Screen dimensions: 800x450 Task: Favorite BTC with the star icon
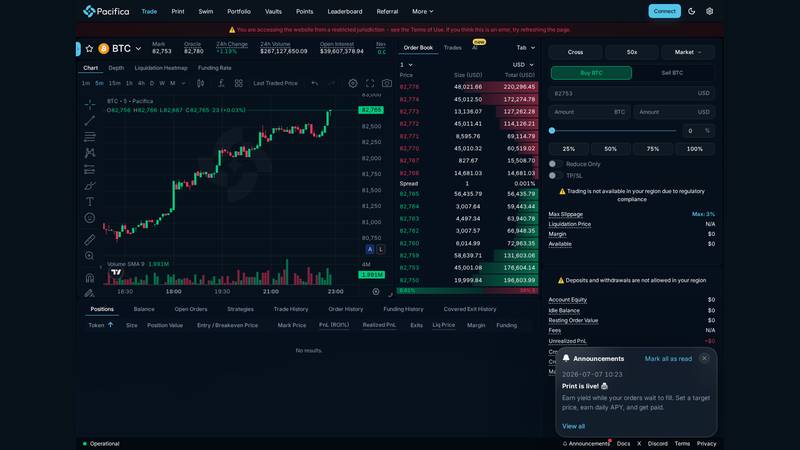89,48
